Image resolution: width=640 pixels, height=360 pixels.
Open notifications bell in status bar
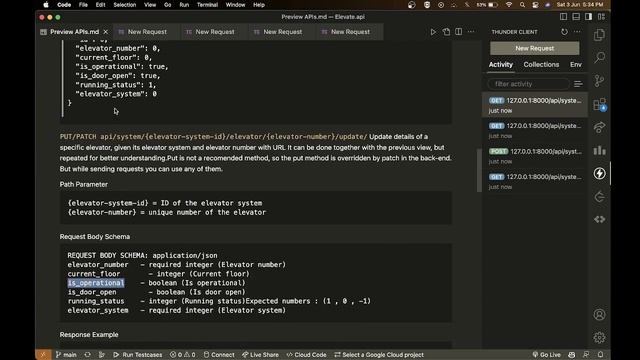(x=600, y=355)
